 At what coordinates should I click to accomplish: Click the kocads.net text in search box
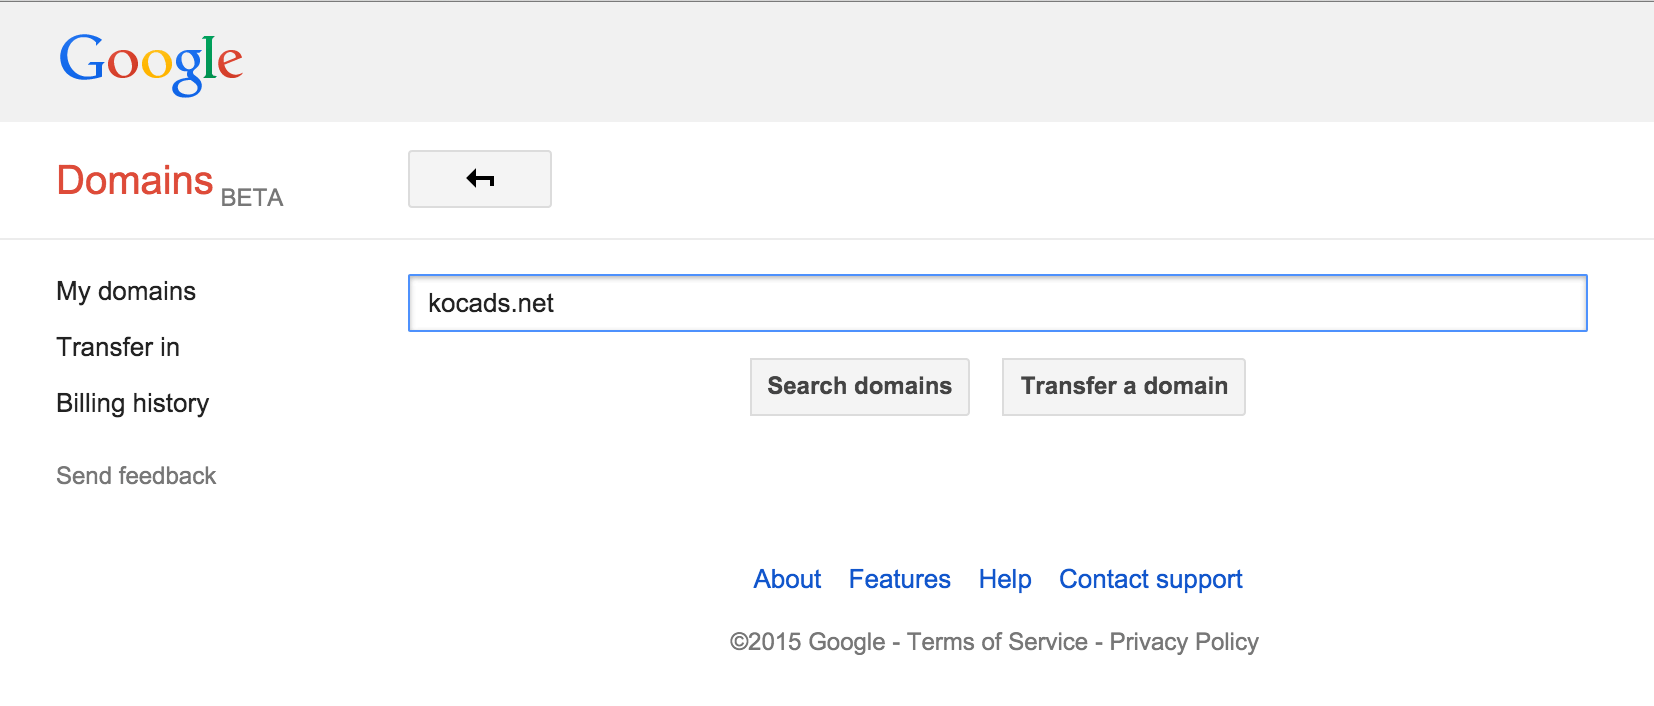tap(491, 303)
